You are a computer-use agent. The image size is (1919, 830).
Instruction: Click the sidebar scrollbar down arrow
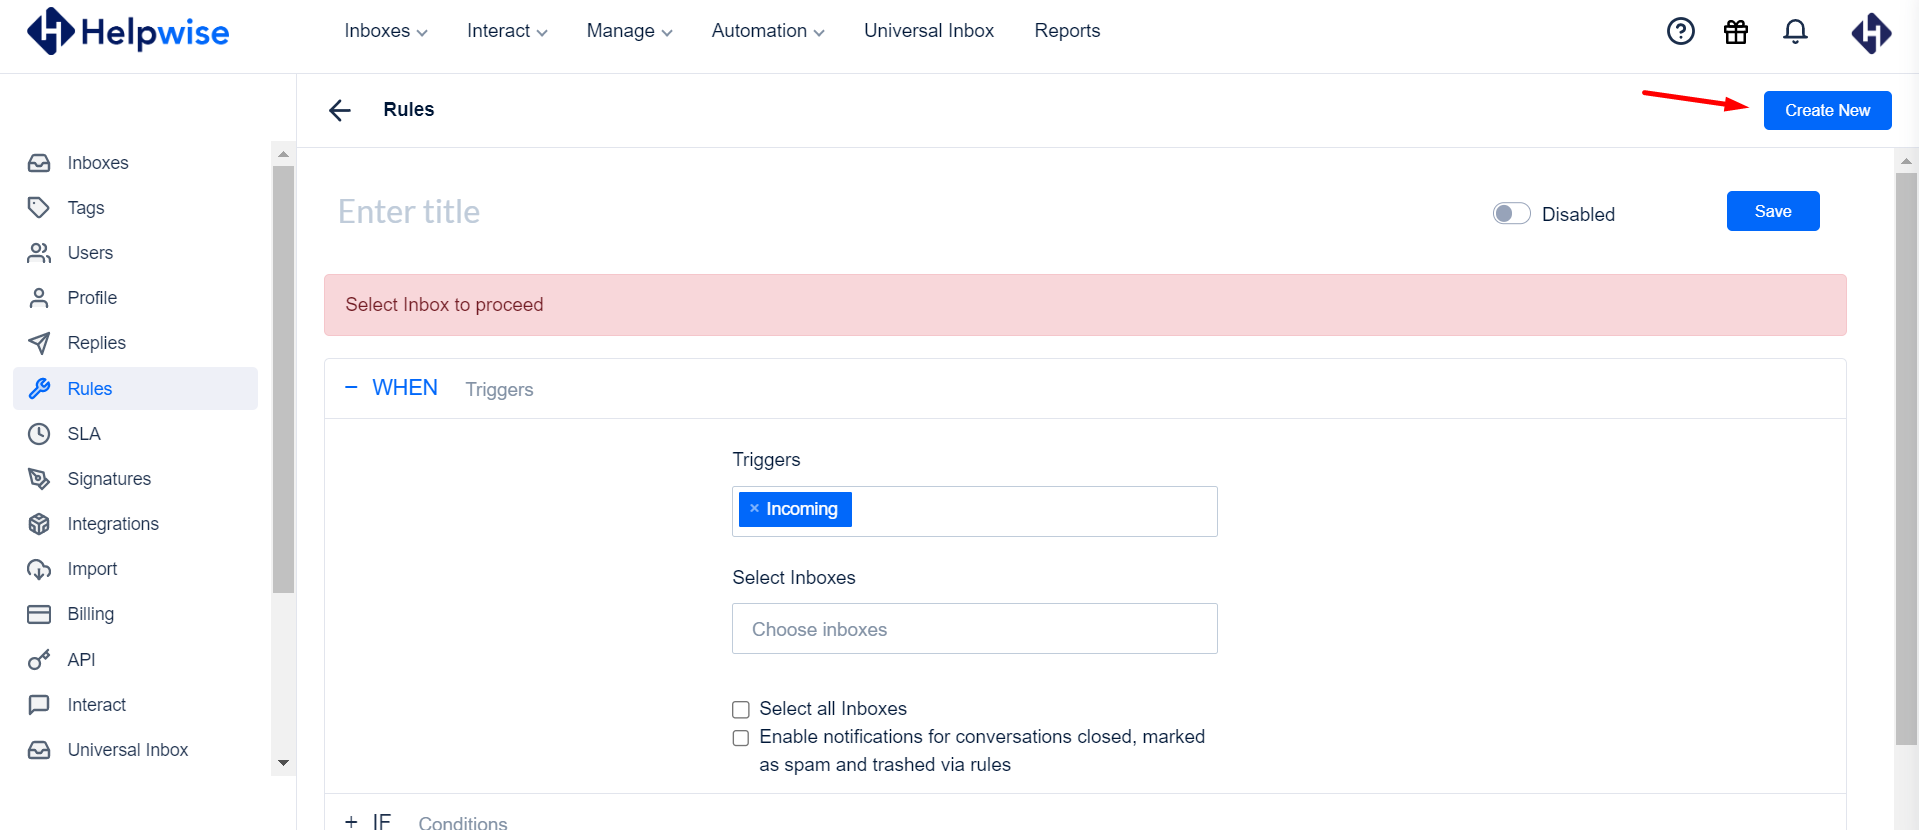[283, 763]
